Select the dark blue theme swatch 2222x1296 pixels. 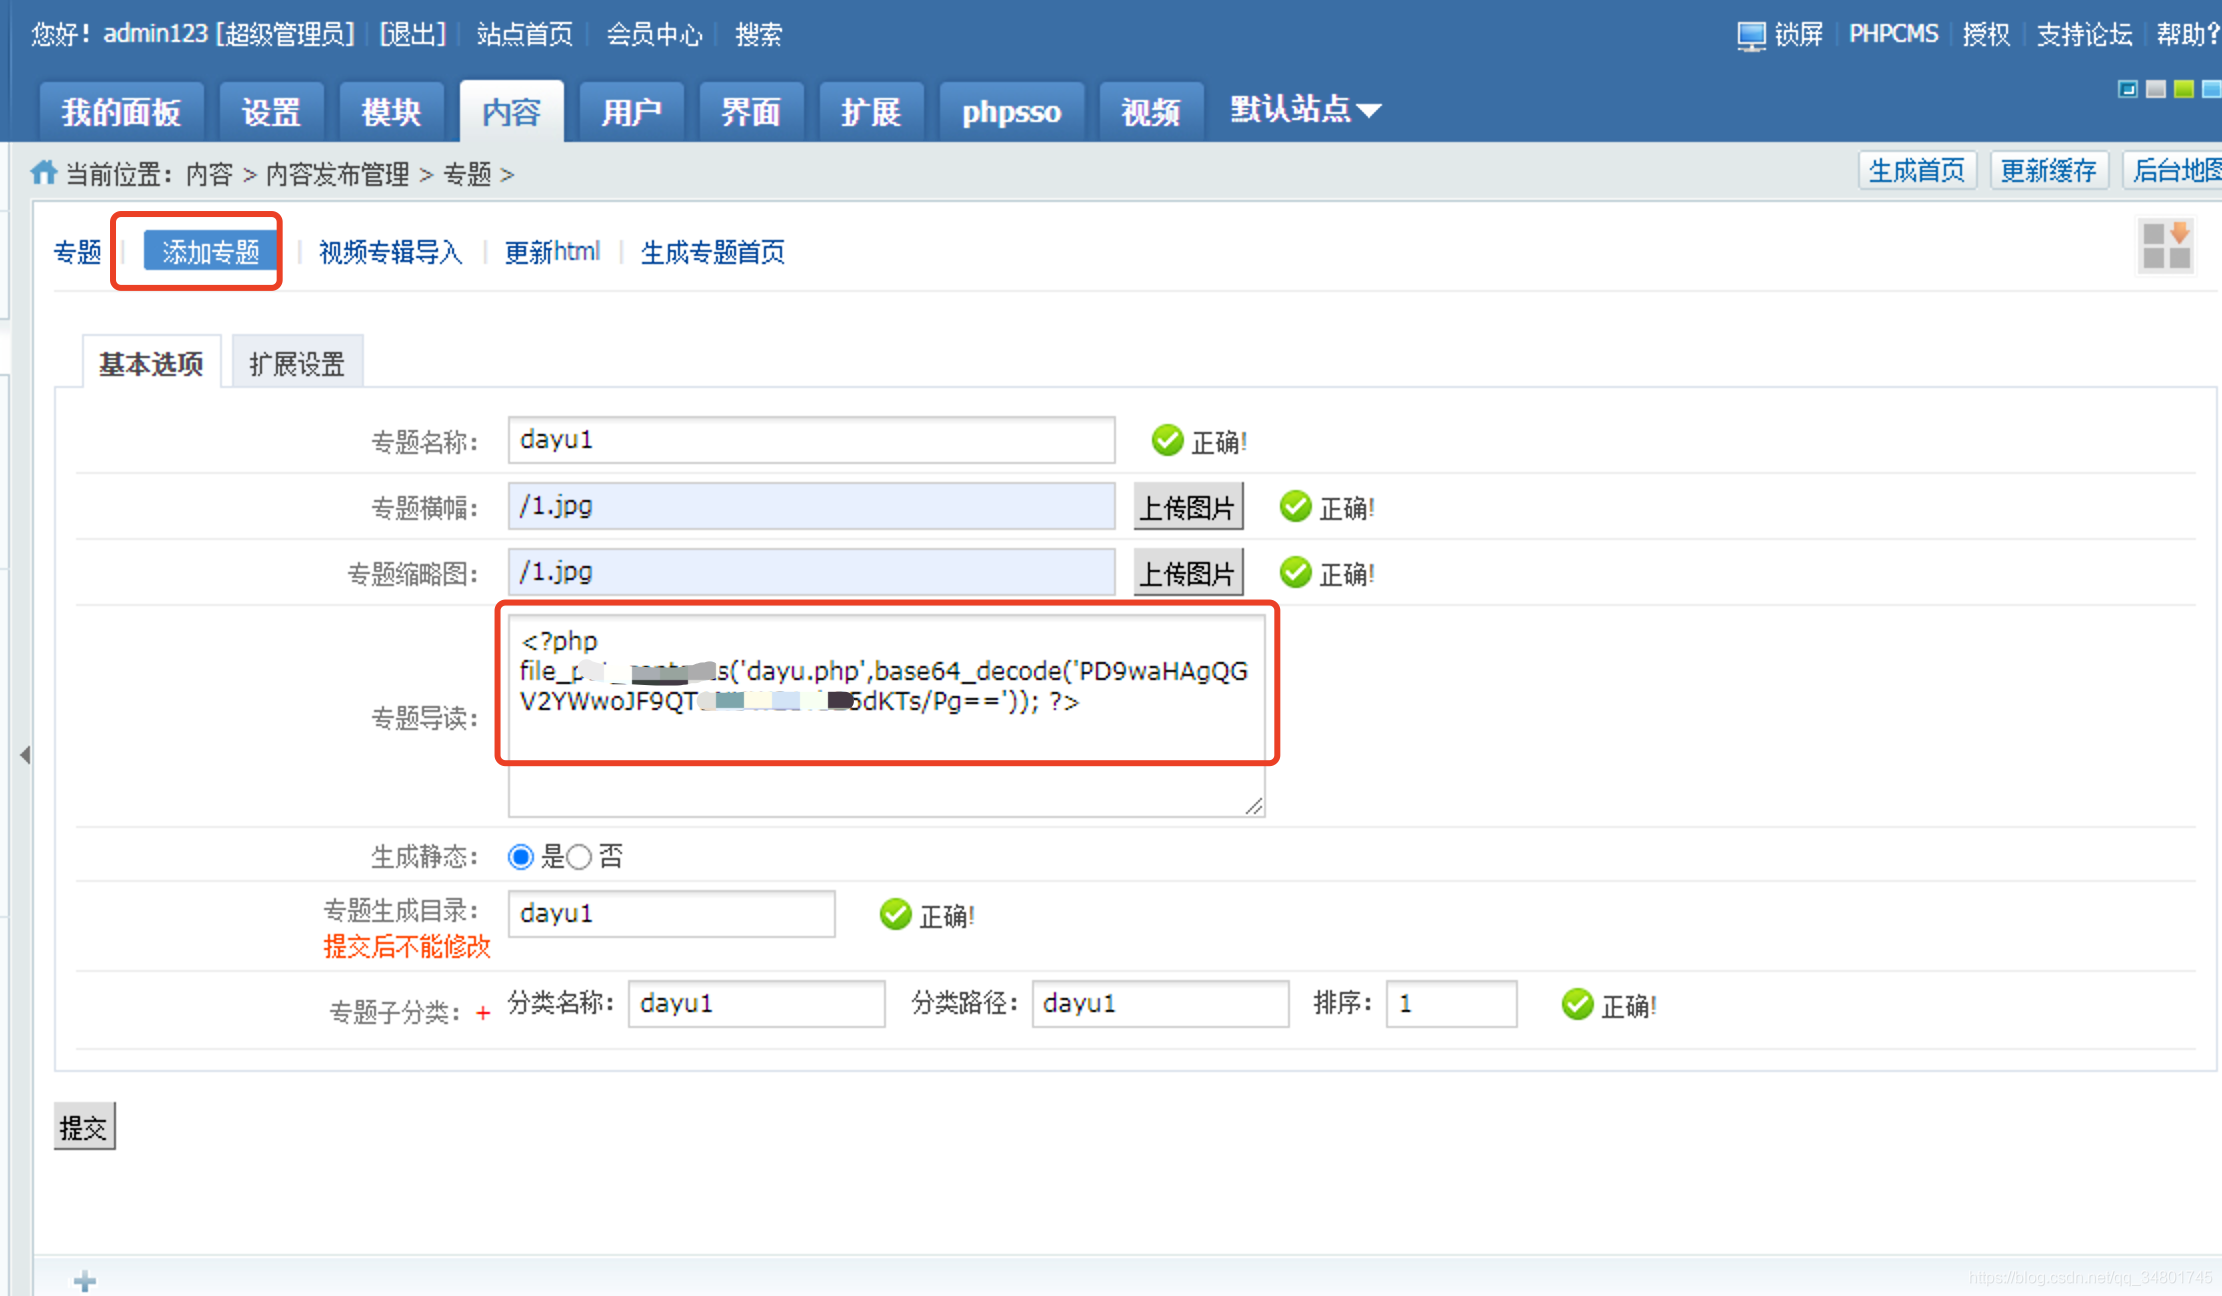2128,89
